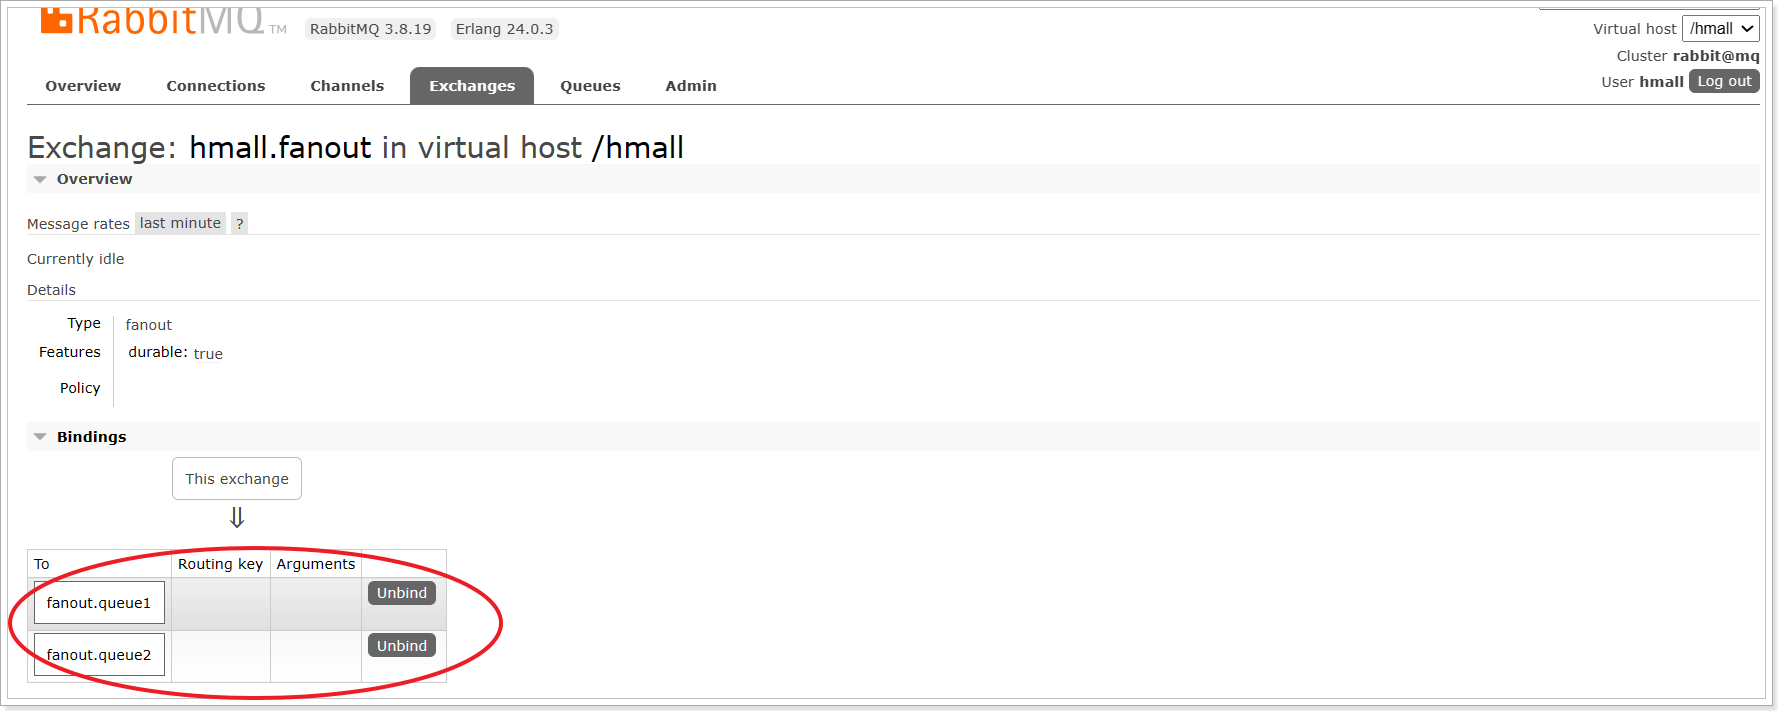Click the RabbitMQ logo icon
Screen dimensions: 1778x711
pyautogui.click(x=56, y=21)
